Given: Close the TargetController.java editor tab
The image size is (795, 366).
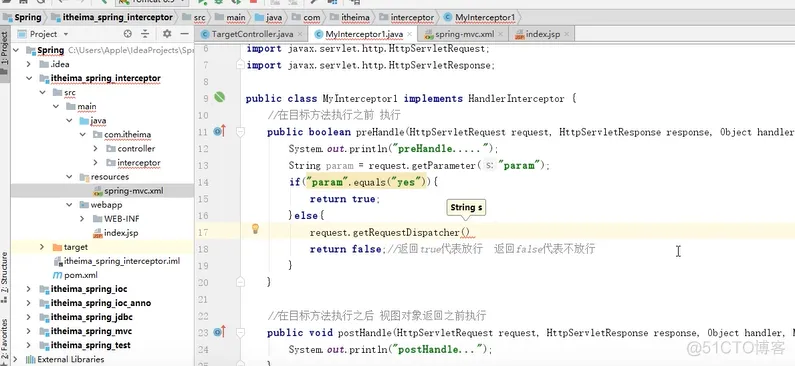Looking at the screenshot, I should 300,34.
